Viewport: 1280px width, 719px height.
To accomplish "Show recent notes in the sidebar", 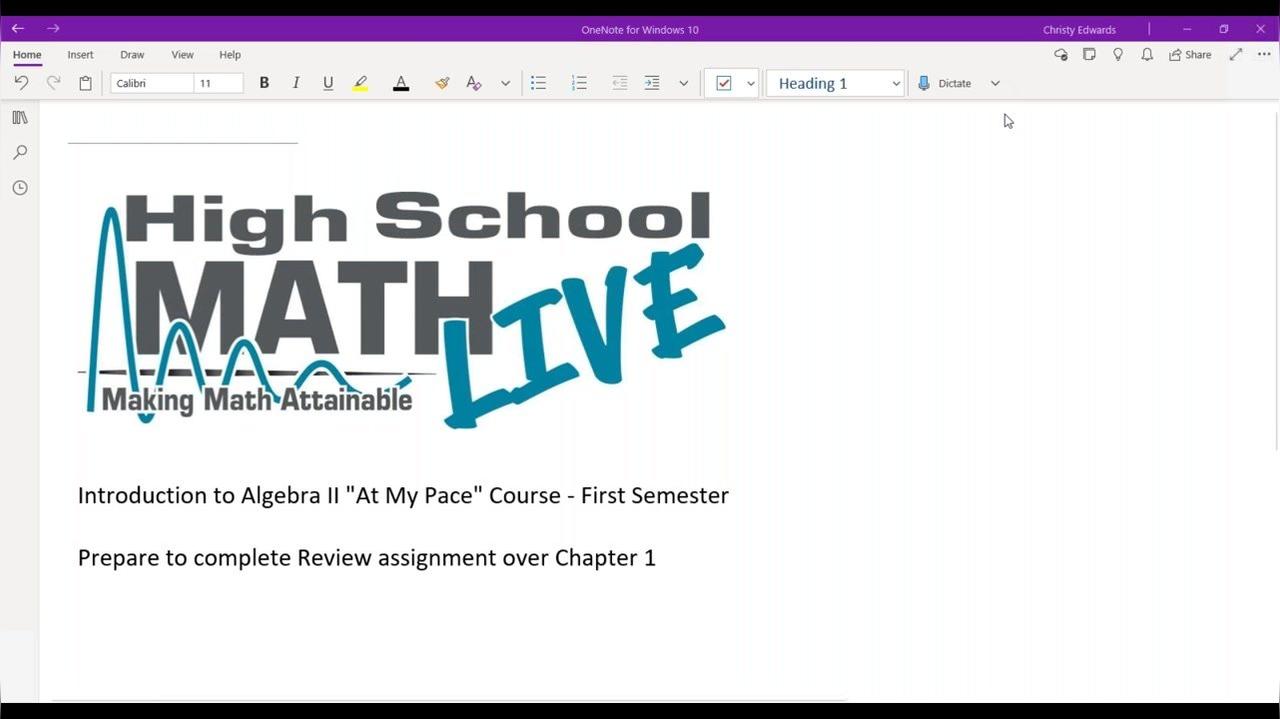I will (x=20, y=188).
